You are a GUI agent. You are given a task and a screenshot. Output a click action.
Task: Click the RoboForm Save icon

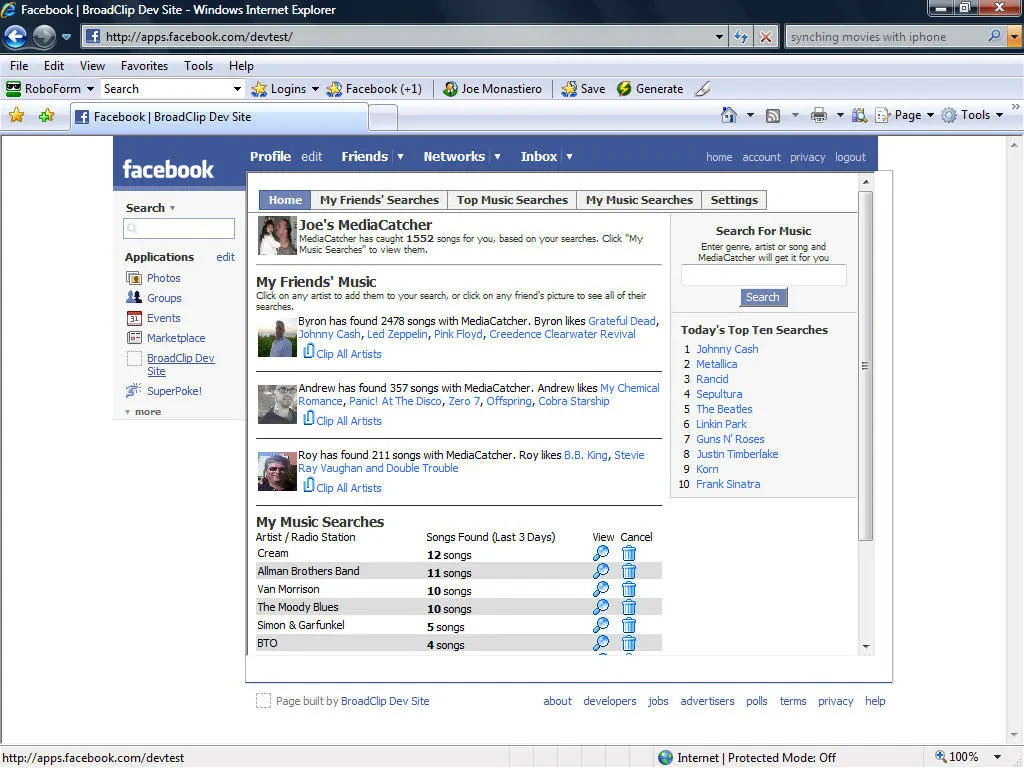[x=569, y=89]
